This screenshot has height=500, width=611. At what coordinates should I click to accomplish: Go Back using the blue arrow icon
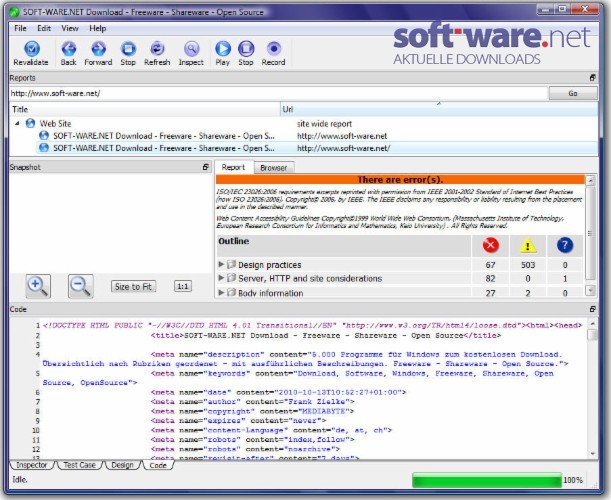69,49
